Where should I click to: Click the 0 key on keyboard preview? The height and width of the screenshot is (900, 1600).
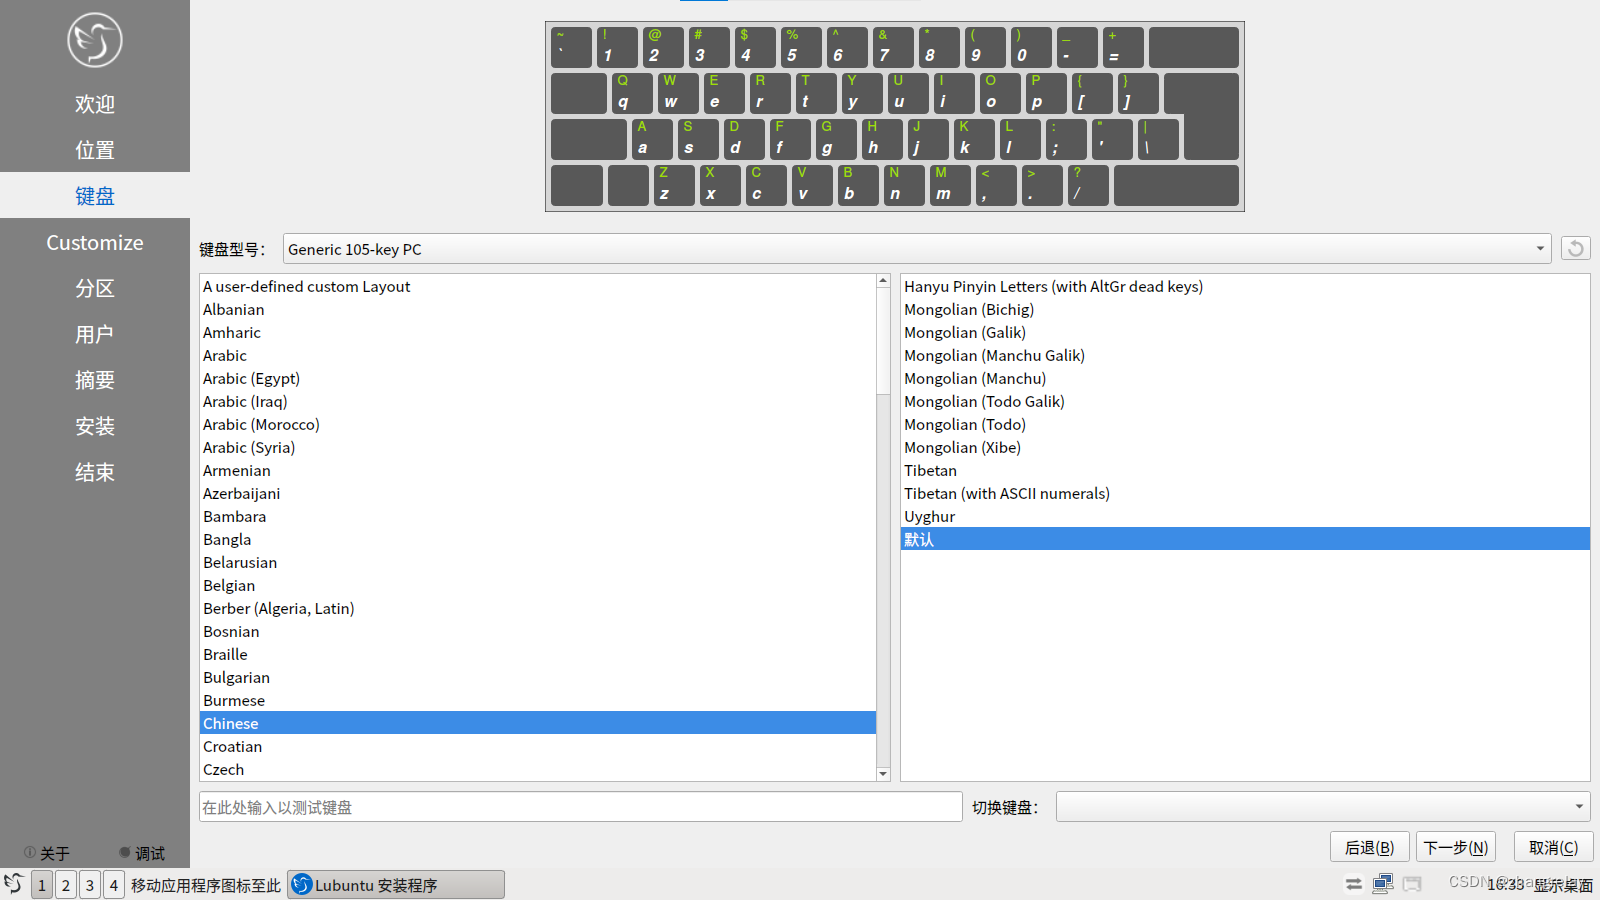coord(1031,47)
